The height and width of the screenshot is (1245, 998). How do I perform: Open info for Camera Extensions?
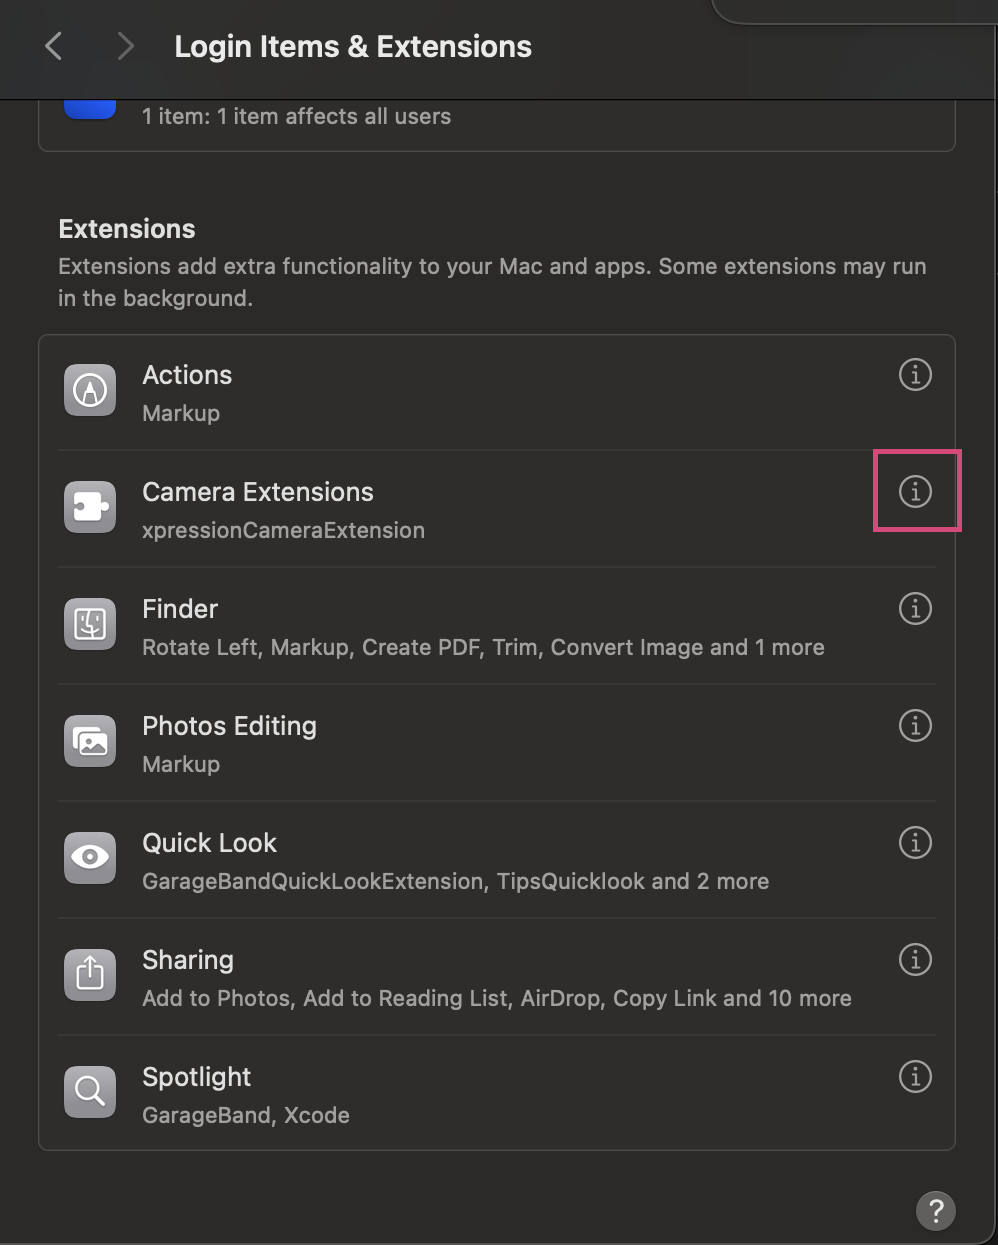[915, 491]
